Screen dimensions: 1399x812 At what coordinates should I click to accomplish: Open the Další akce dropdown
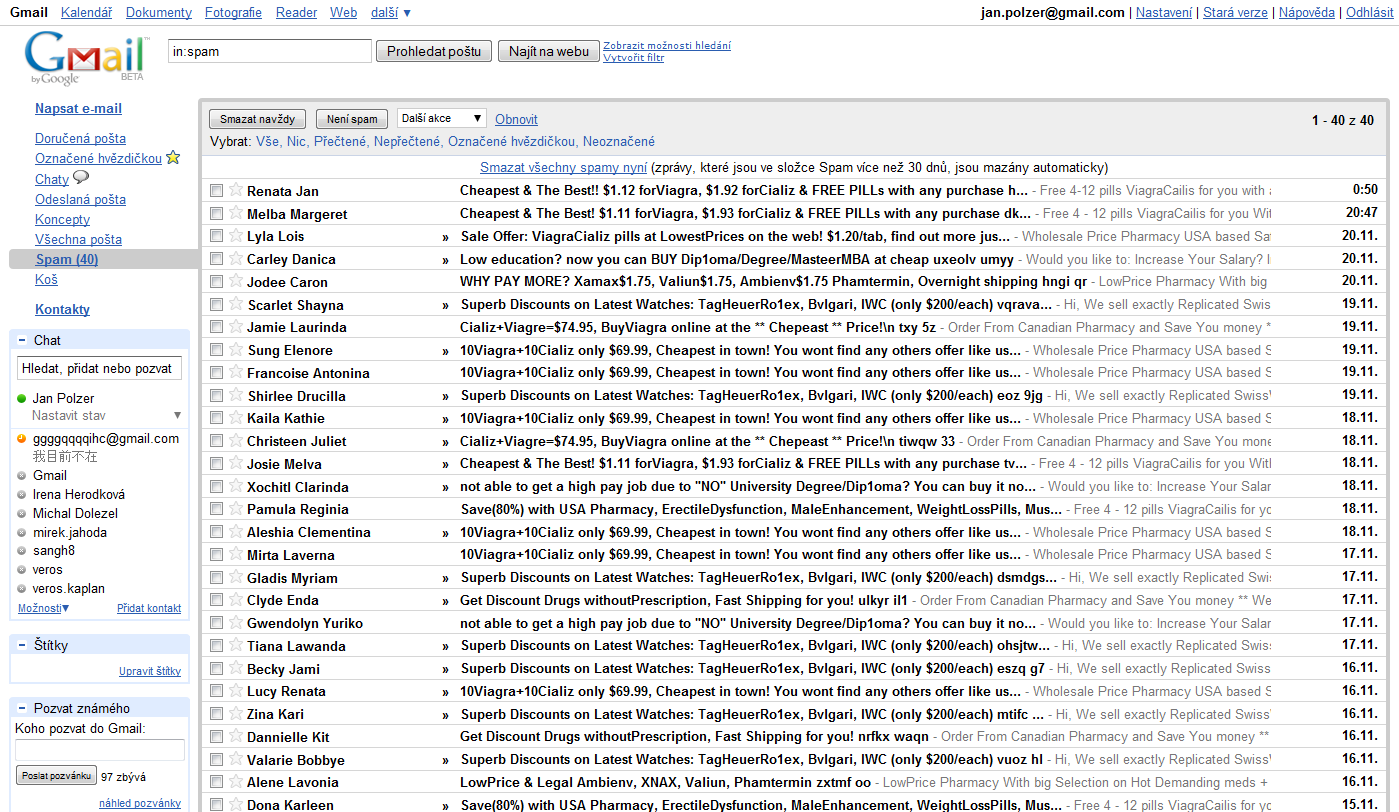pyautogui.click(x=442, y=118)
